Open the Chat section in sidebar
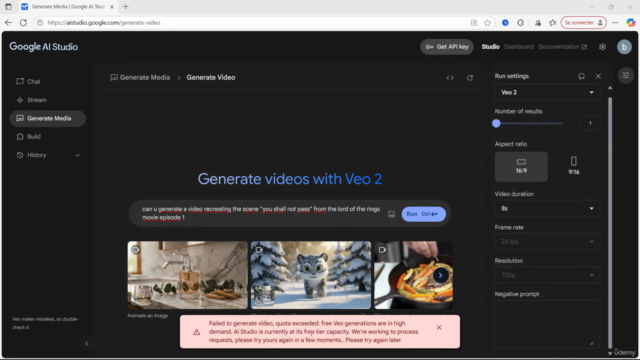The height and width of the screenshot is (360, 640). pyautogui.click(x=28, y=82)
